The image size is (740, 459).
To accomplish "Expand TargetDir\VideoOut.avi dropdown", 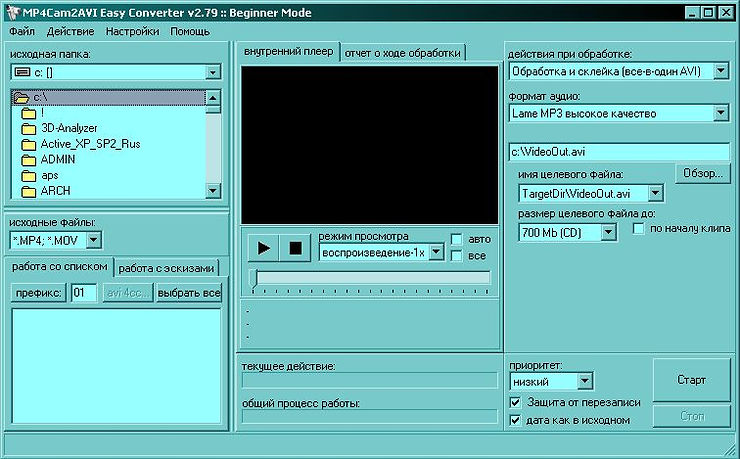I will point(655,193).
